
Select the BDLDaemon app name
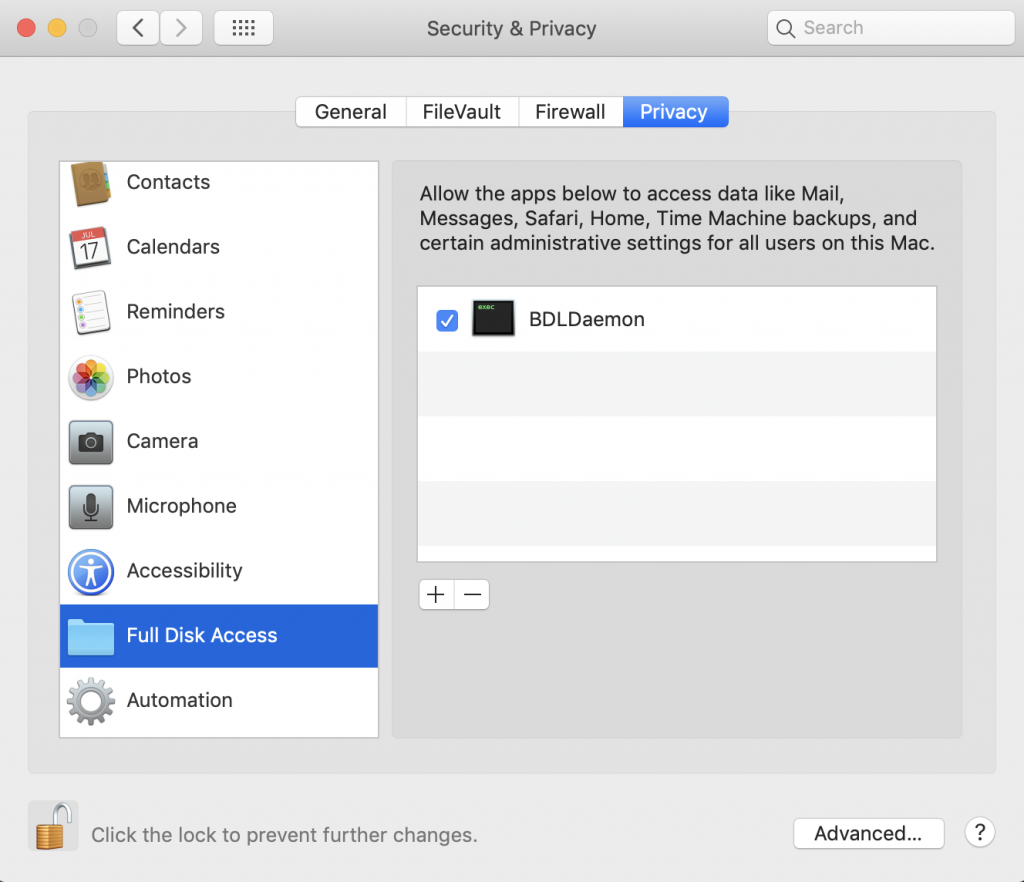[x=586, y=319]
